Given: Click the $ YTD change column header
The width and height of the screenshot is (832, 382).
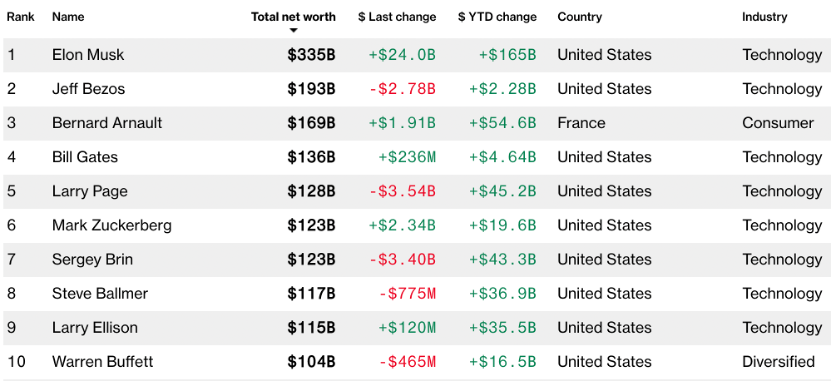Looking at the screenshot, I should click(497, 16).
